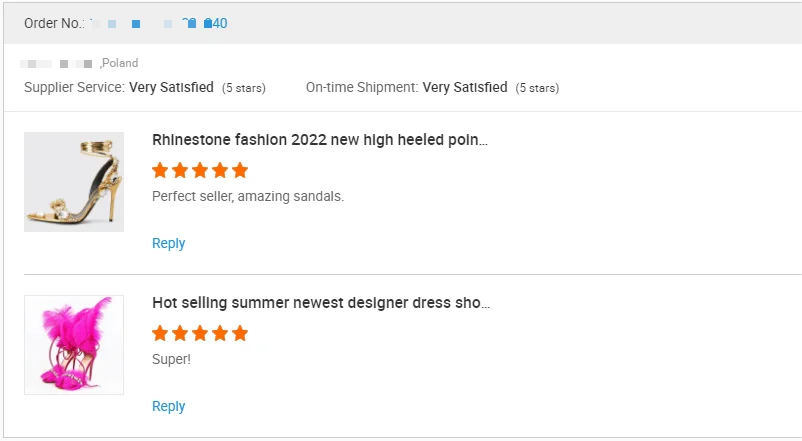This screenshot has height=441, width=802.
Task: Click On-time Shipment "Very Satisfied" rating text
Action: pos(465,87)
